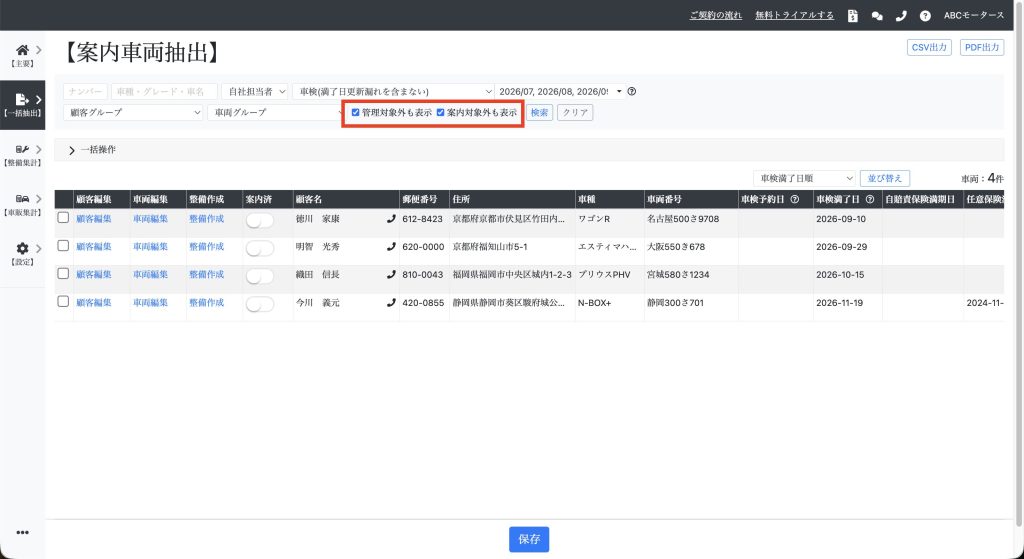This screenshot has height=559, width=1024.
Task: Click the CSV出力 button
Action: (x=929, y=48)
